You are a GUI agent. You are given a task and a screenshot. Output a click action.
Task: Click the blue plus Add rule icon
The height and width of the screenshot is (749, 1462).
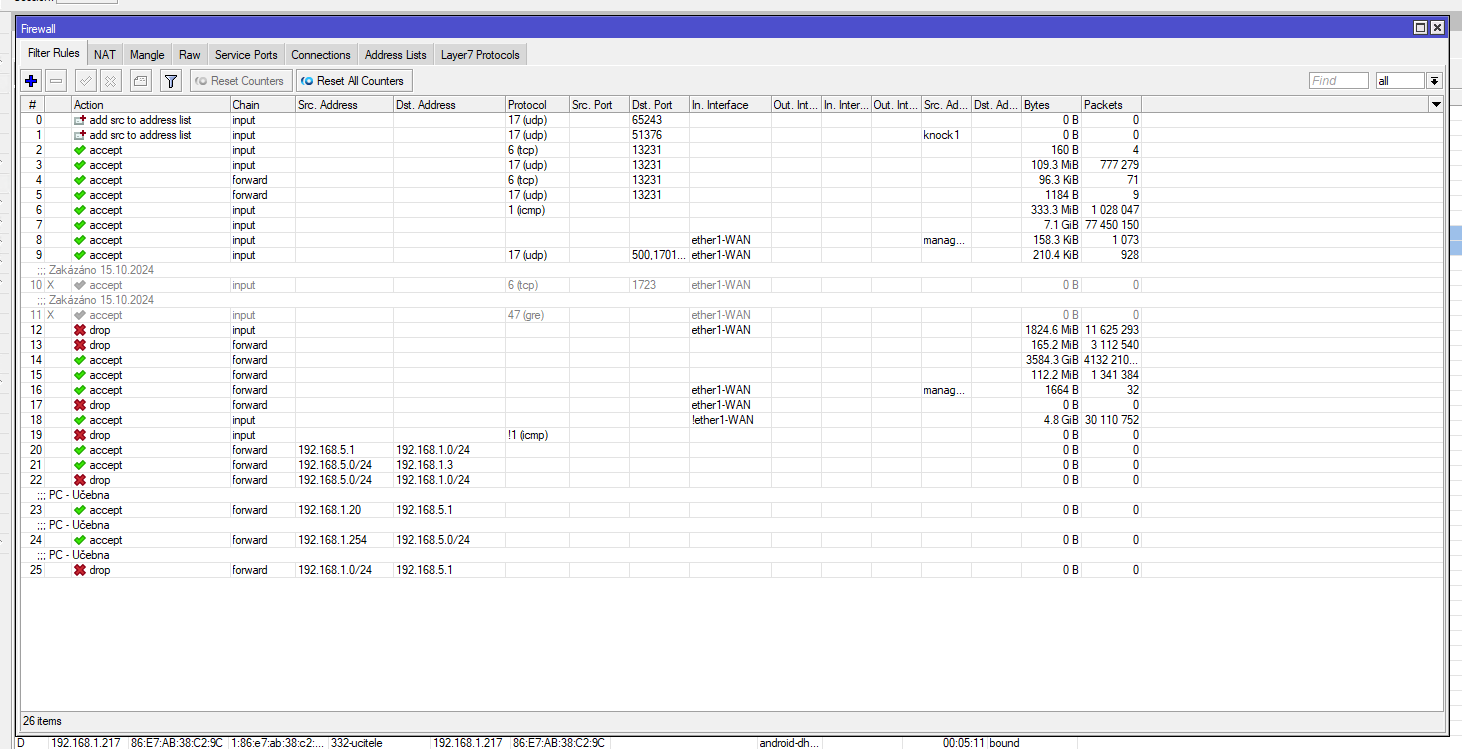tap(31, 81)
